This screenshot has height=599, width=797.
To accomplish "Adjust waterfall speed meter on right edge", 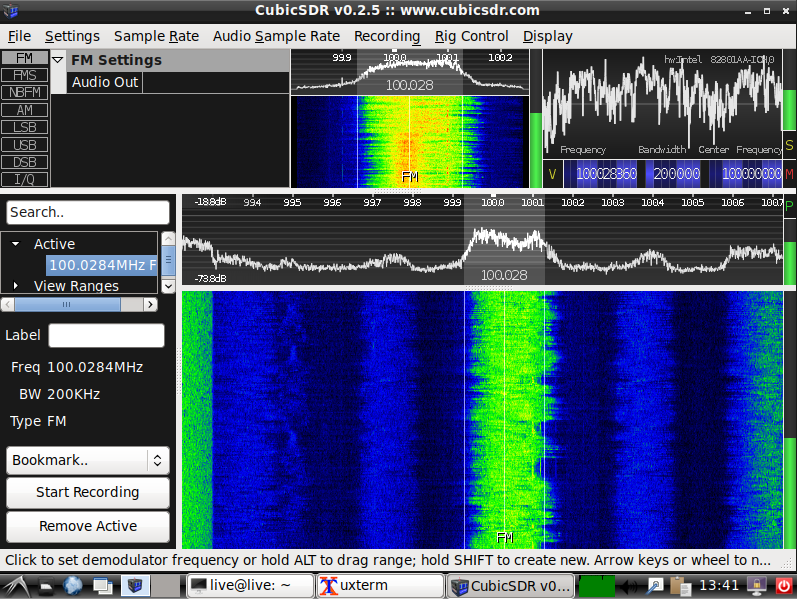I will click(789, 419).
